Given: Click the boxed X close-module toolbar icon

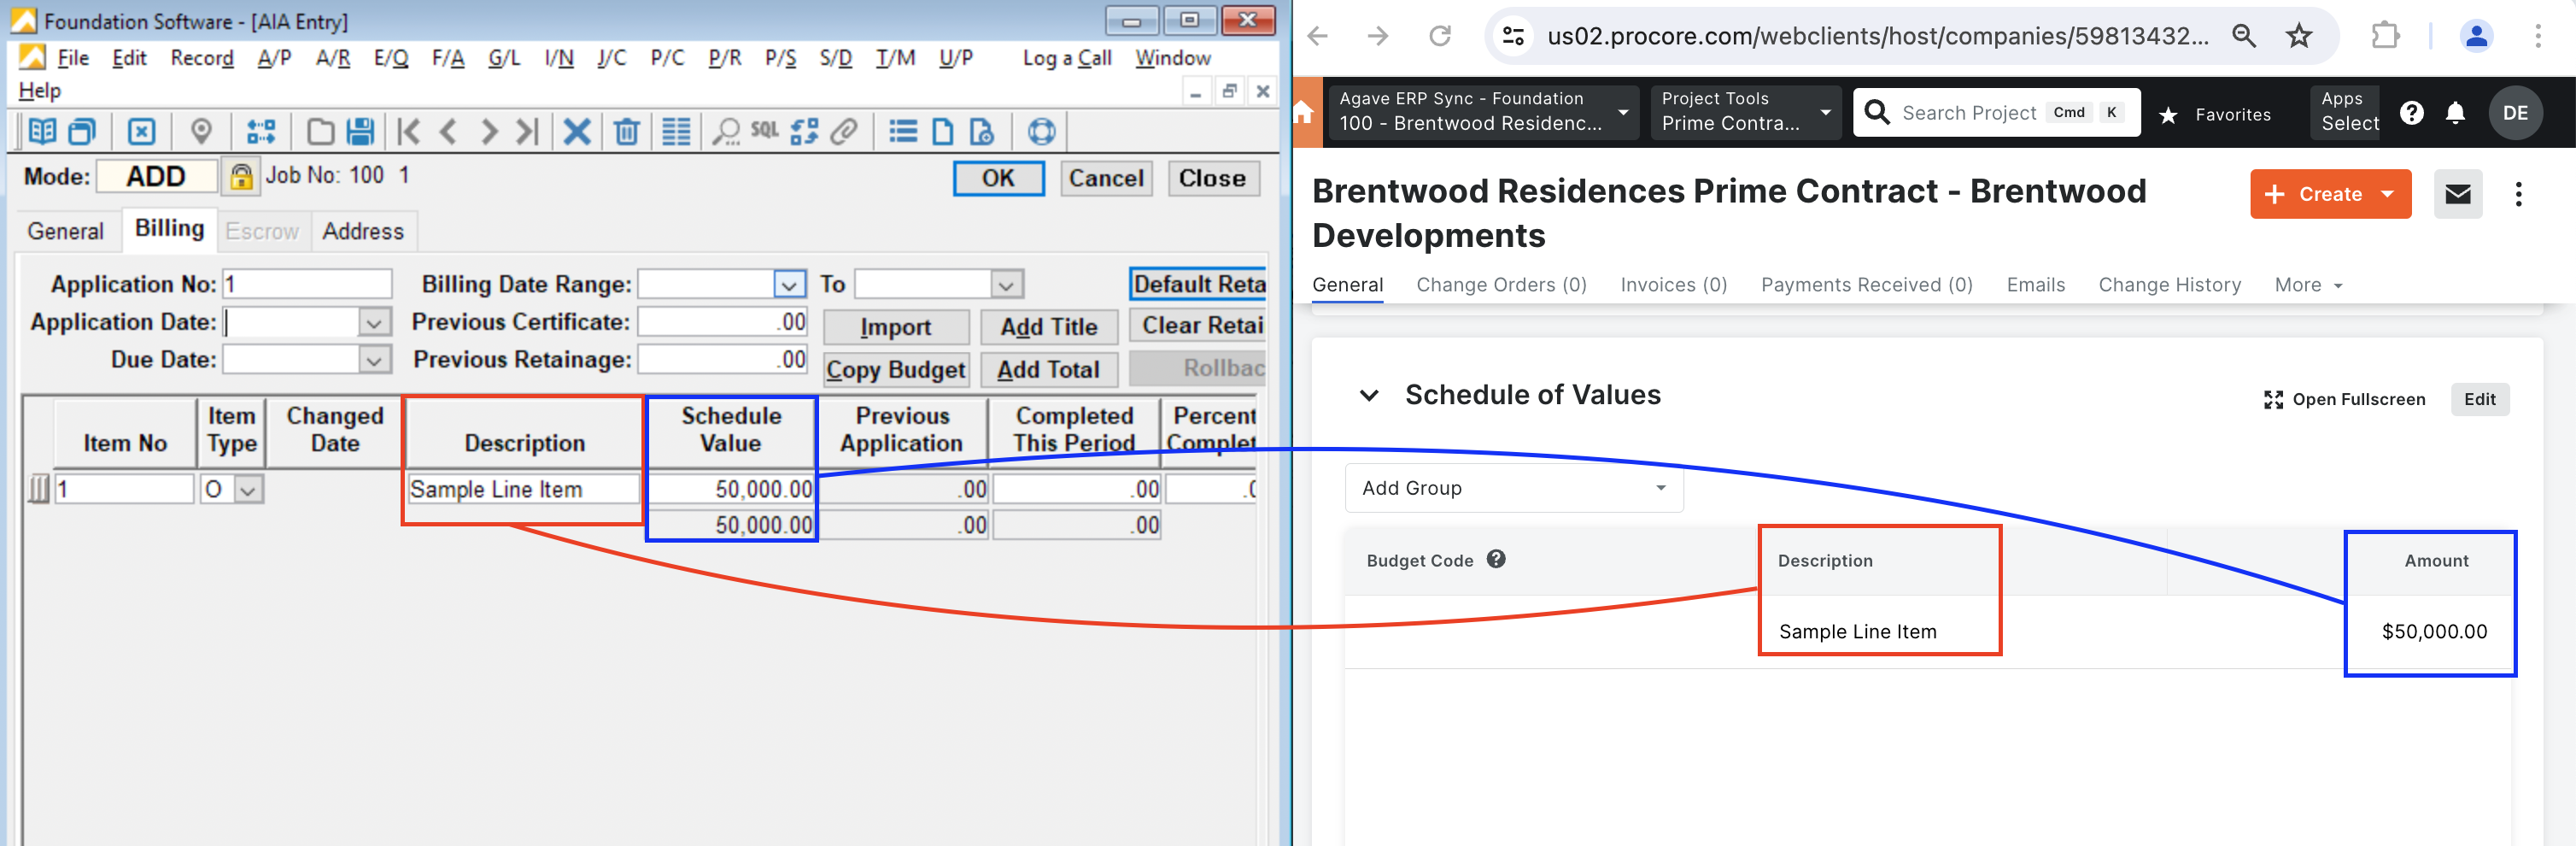Looking at the screenshot, I should (142, 131).
